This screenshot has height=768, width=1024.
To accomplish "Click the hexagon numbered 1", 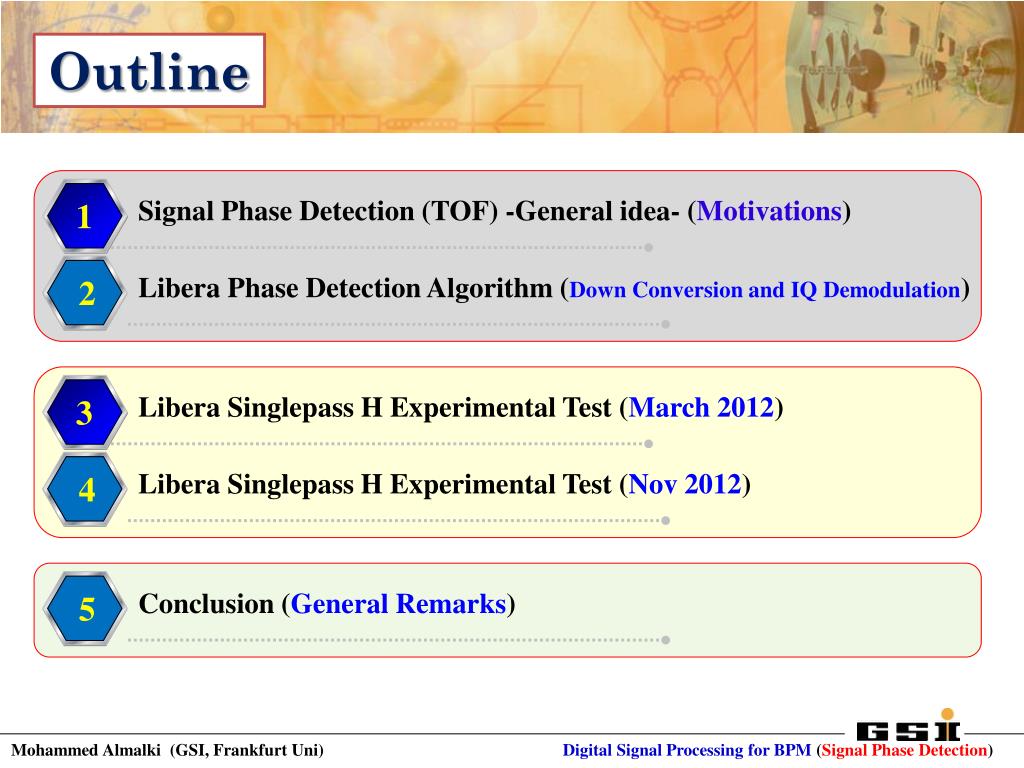I will (85, 216).
